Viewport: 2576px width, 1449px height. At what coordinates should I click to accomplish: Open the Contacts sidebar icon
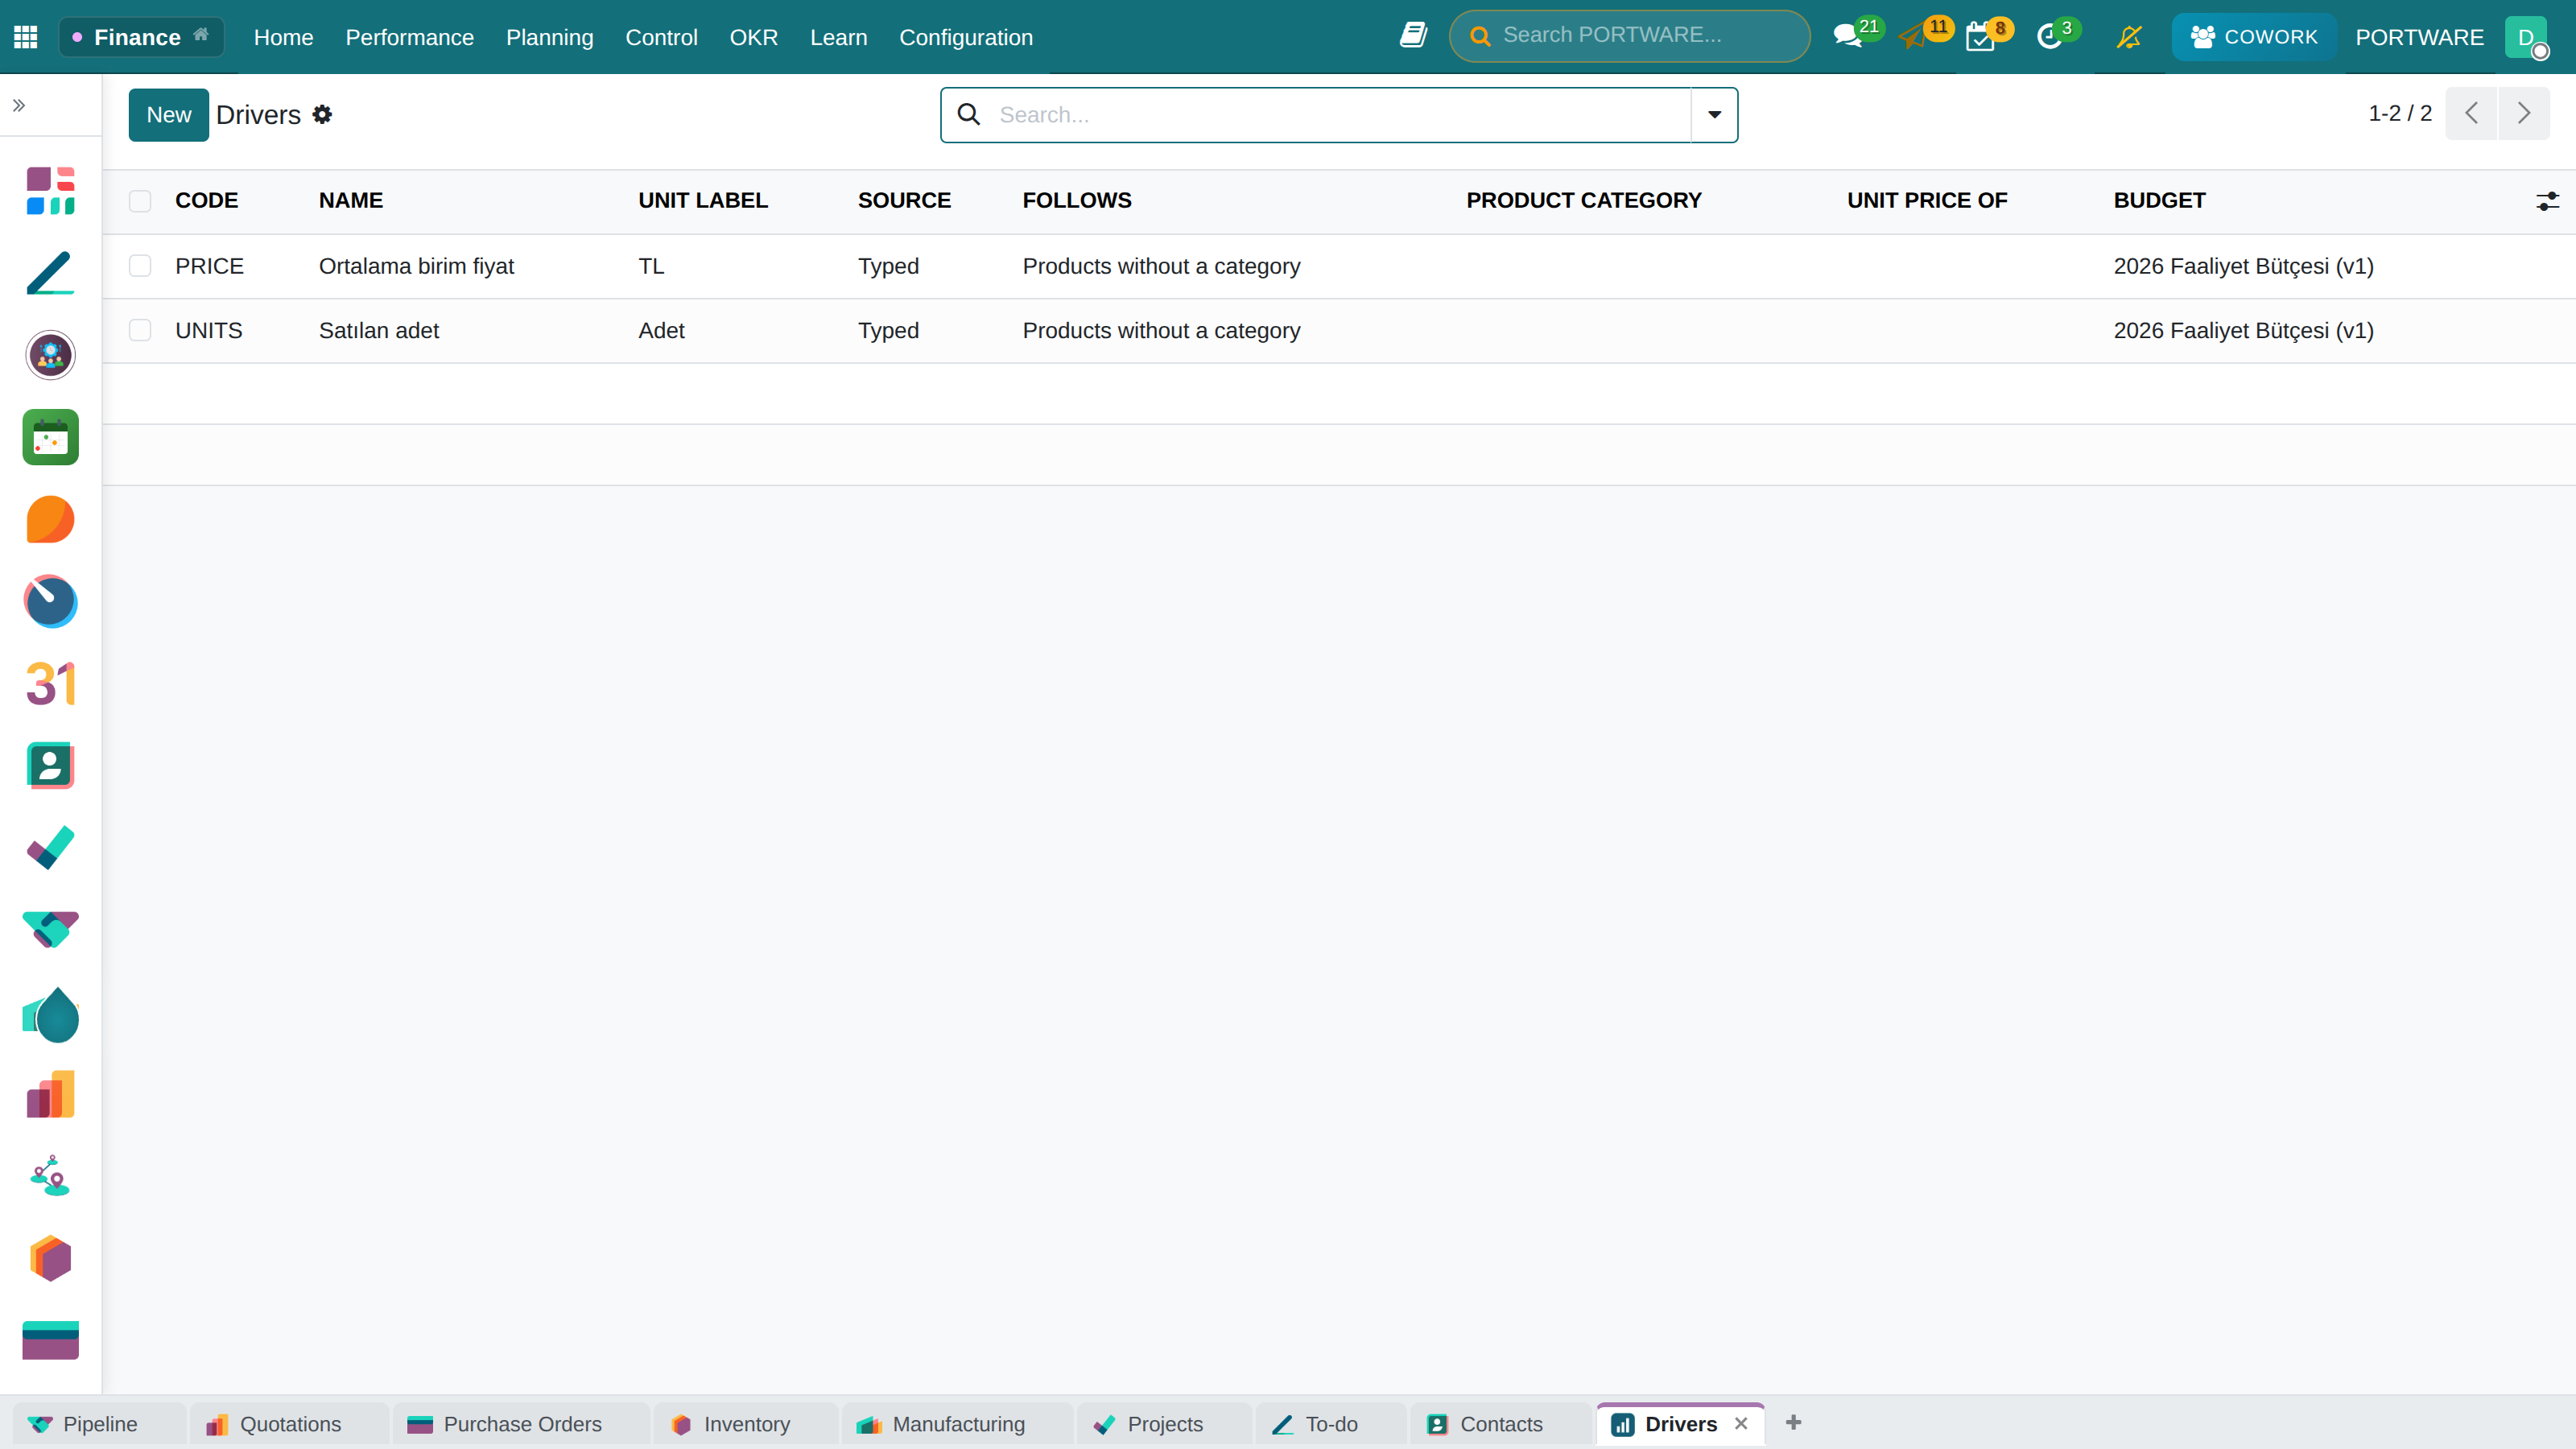(50, 766)
